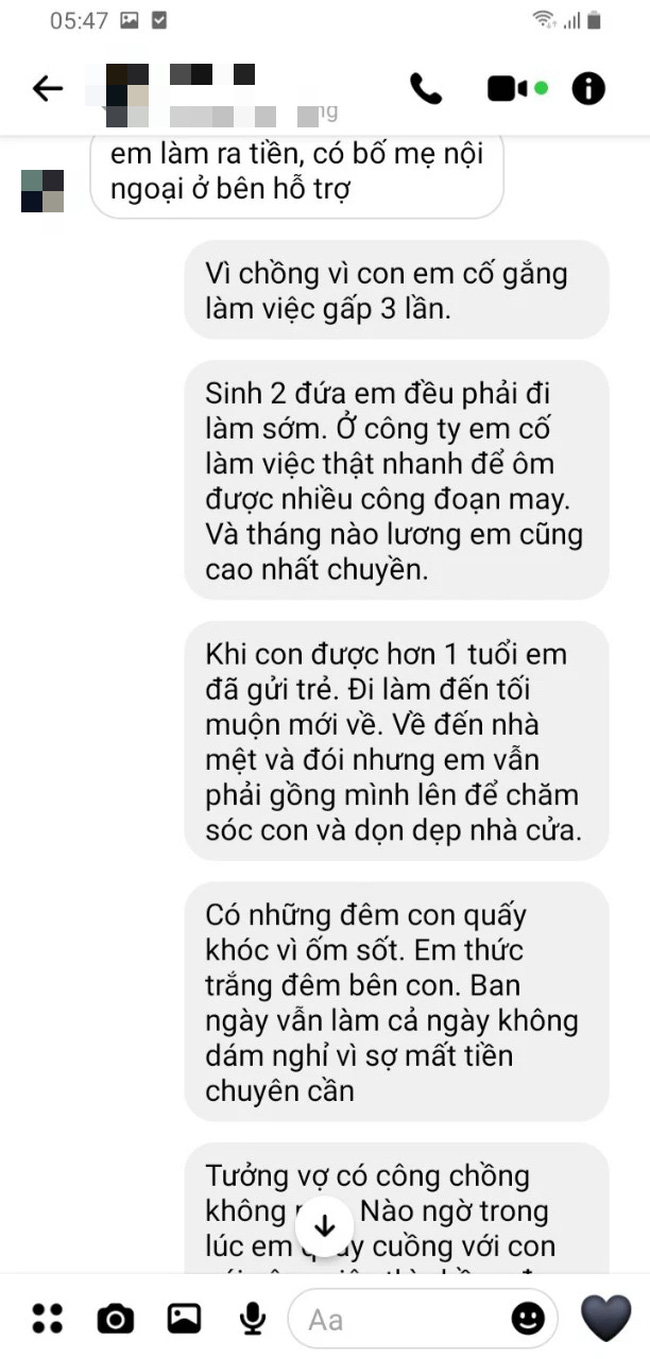The height and width of the screenshot is (1359, 650).
Task: Select message starting with 'Có những đêm con'
Action: point(396,1002)
